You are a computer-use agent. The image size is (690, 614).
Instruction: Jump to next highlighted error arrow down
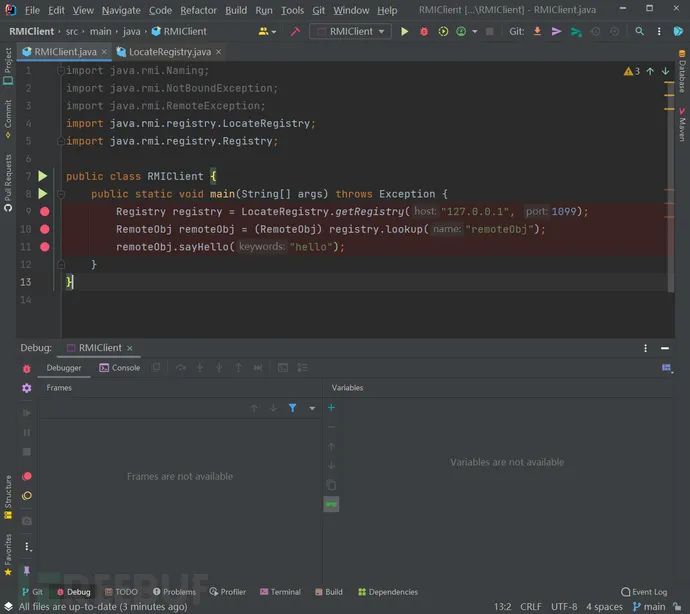click(x=665, y=71)
